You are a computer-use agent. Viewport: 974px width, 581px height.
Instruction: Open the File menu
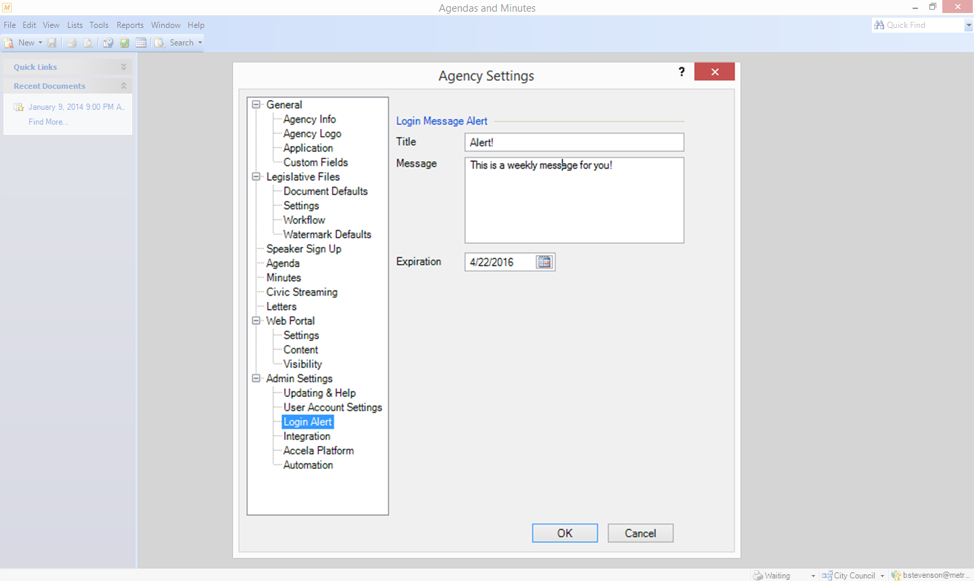(x=9, y=25)
